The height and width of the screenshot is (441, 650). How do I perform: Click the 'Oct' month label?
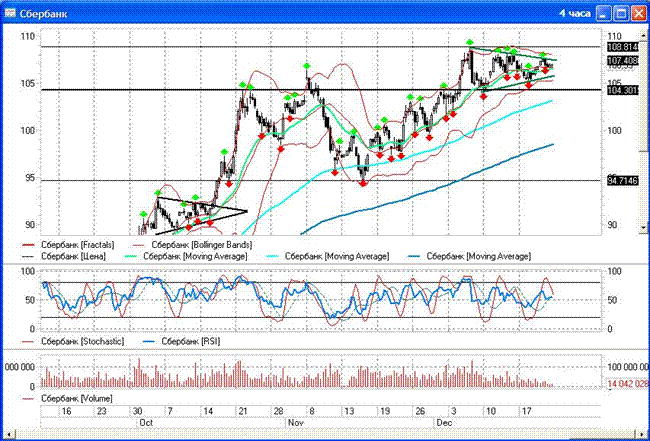[145, 422]
